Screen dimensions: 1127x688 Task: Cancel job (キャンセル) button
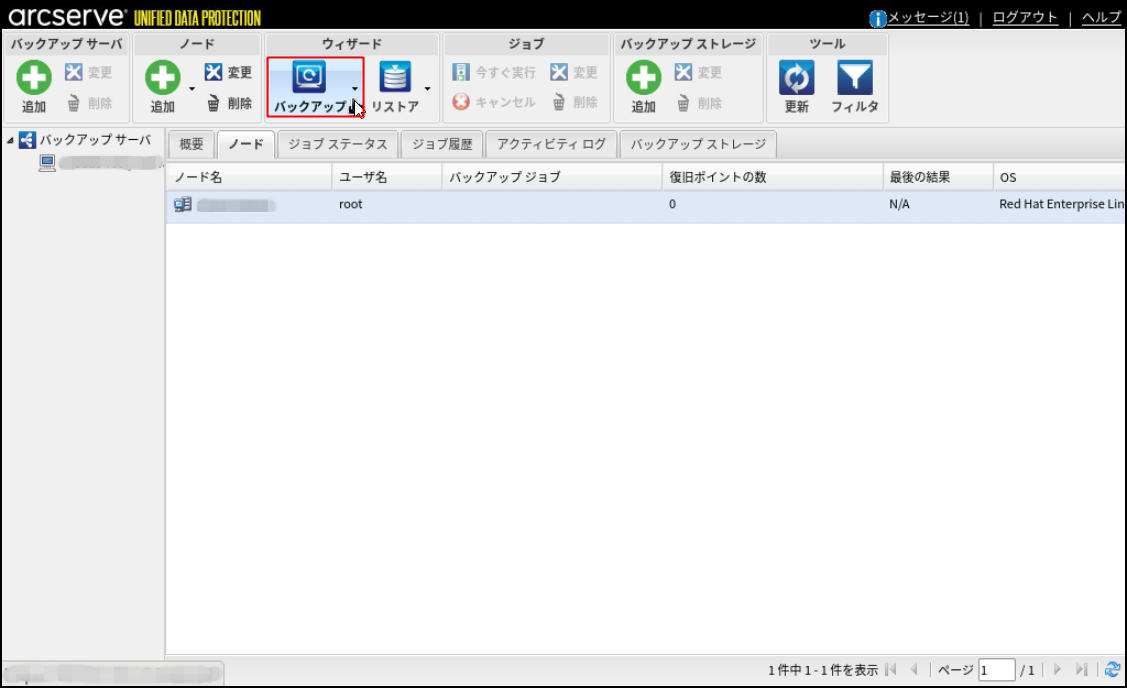tap(494, 102)
